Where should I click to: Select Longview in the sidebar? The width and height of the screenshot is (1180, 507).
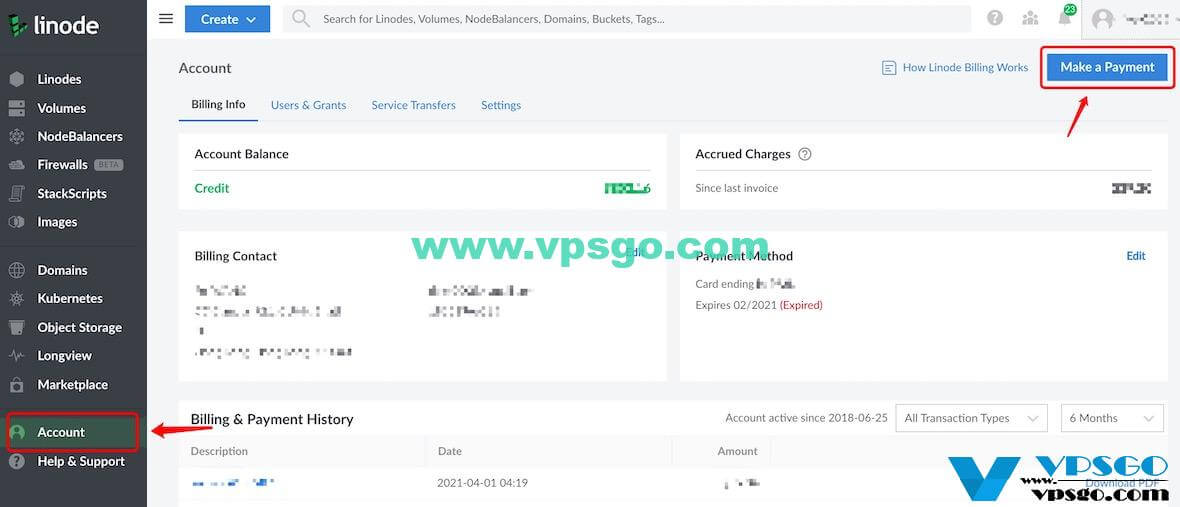(x=65, y=356)
